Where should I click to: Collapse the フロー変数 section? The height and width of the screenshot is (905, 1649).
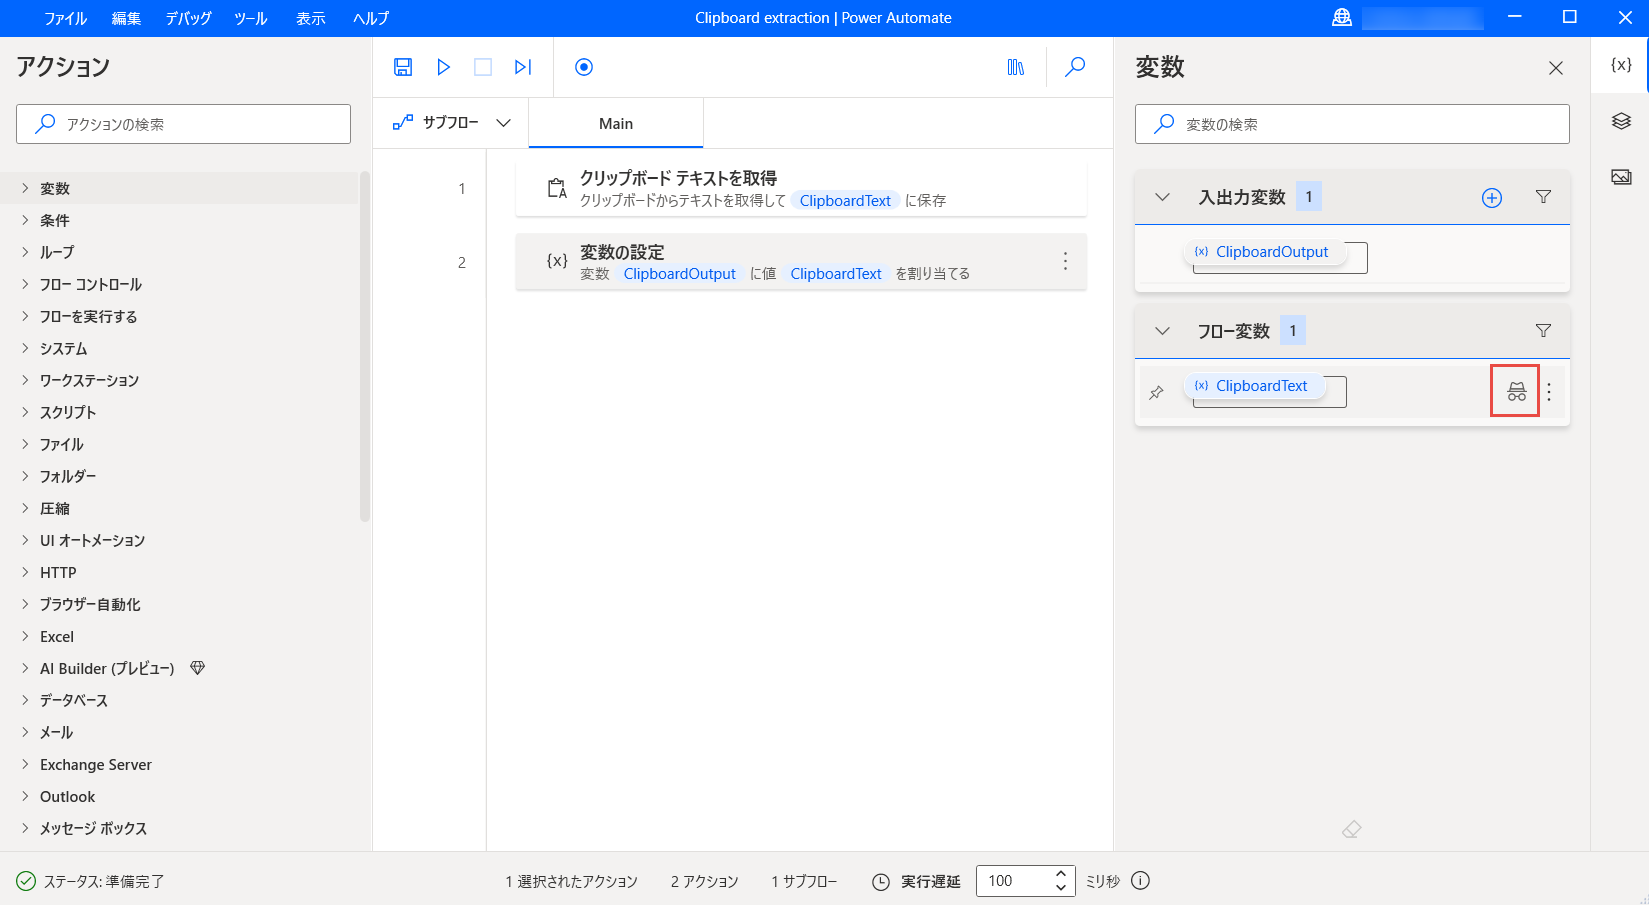(x=1162, y=331)
